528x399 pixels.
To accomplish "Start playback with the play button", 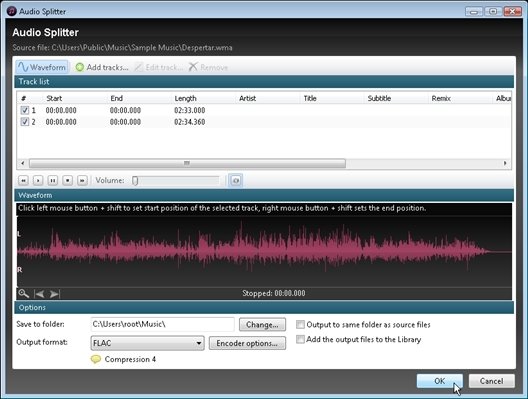I will tap(38, 180).
